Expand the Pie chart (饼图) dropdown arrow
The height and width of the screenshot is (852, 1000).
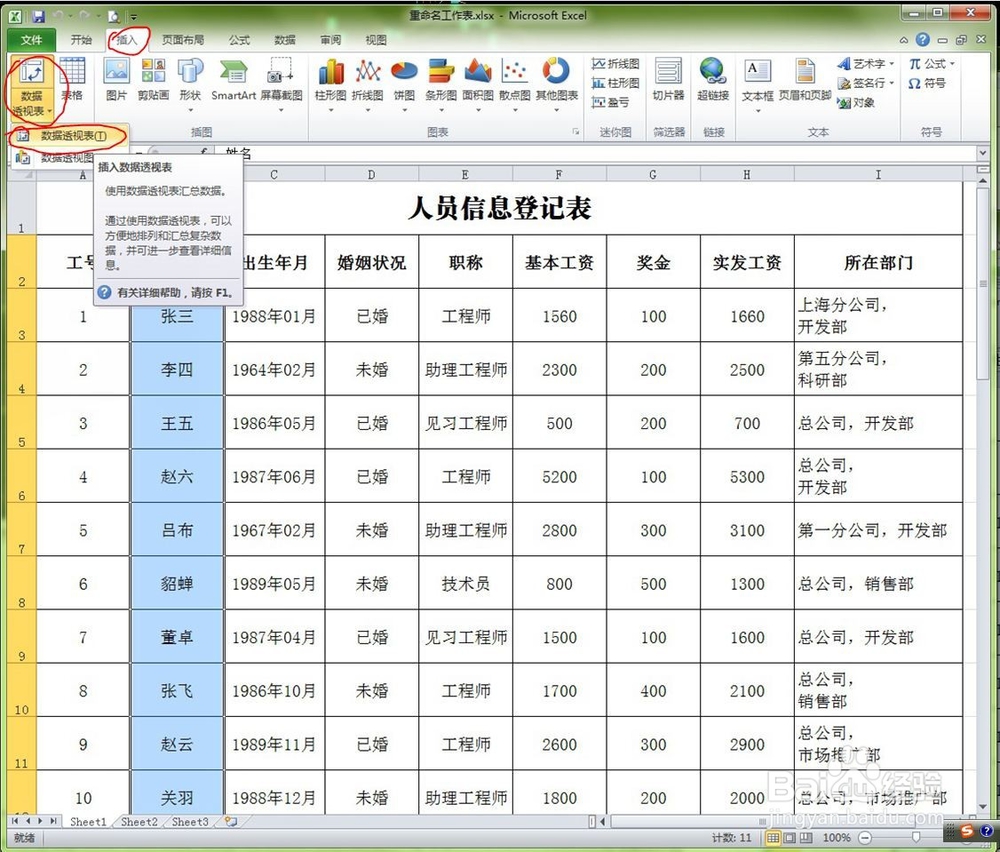pos(404,110)
